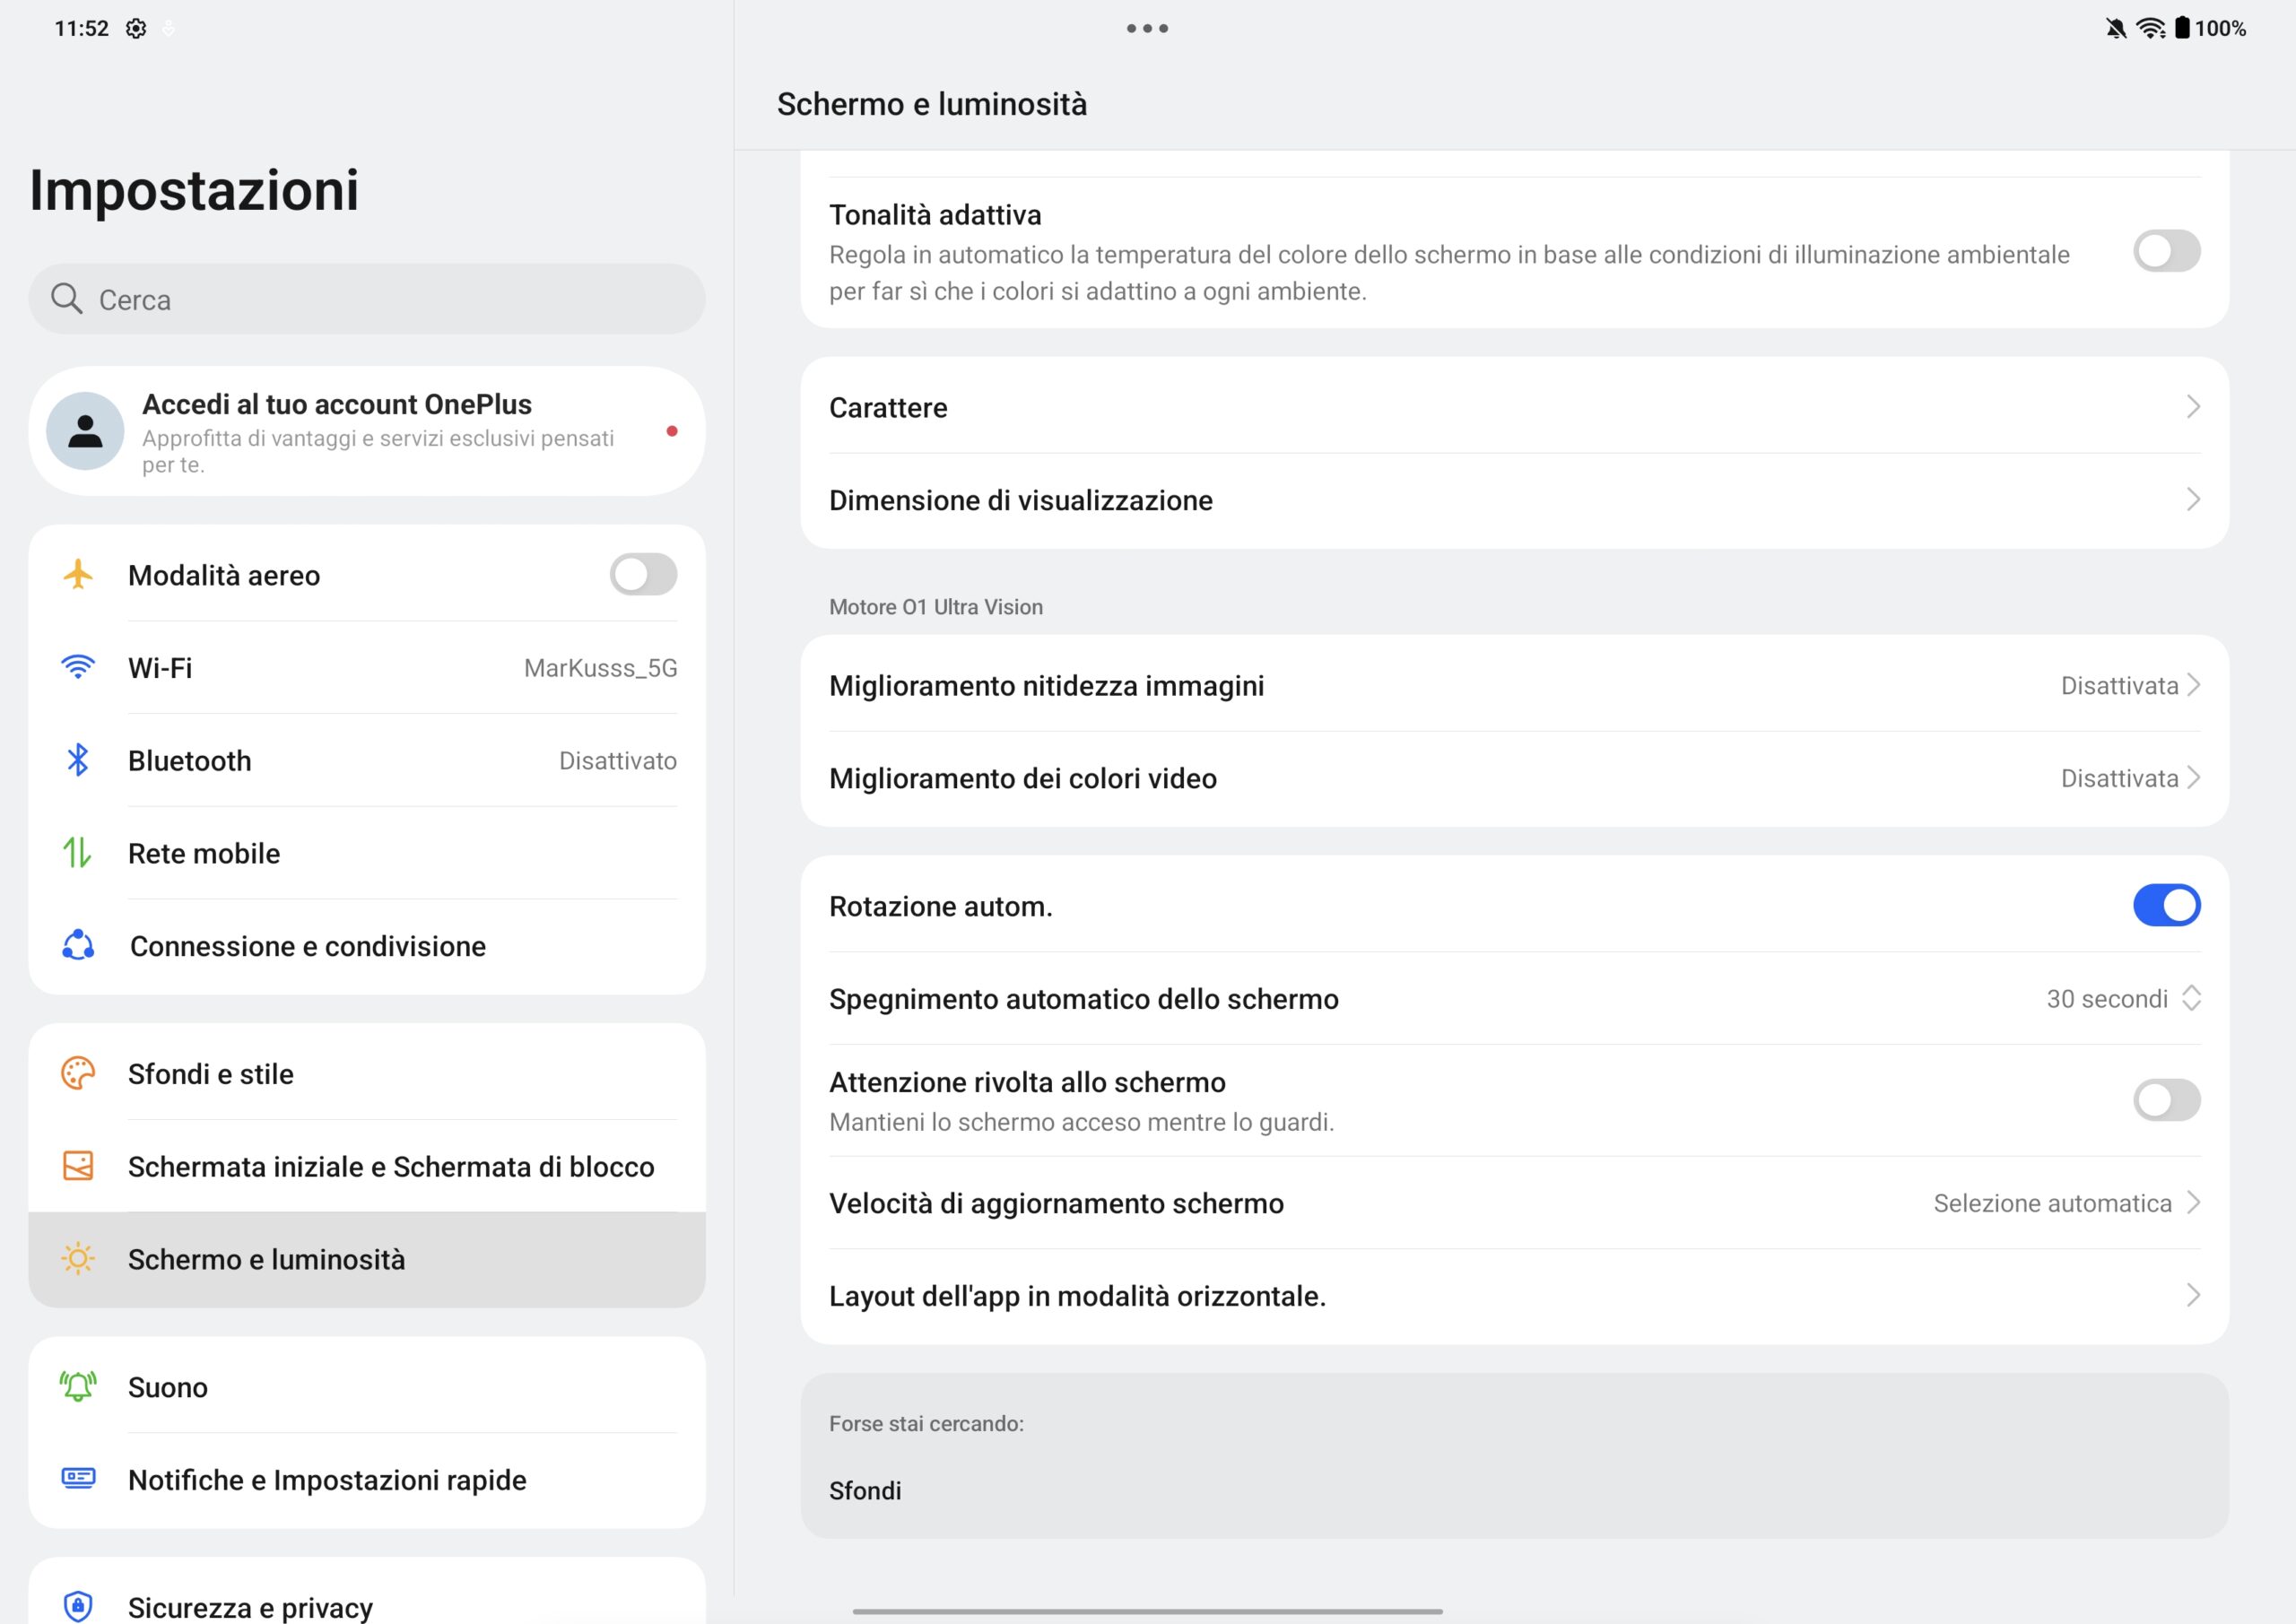
Task: Tap the red notification dot on account card
Action: click(672, 431)
